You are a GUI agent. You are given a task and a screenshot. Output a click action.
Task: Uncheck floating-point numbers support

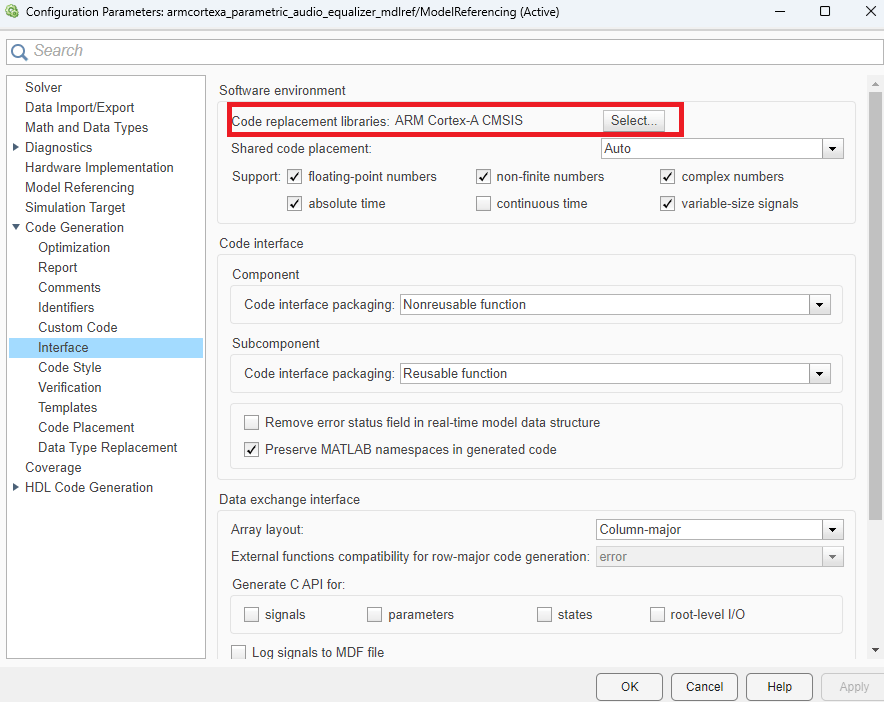pos(294,176)
